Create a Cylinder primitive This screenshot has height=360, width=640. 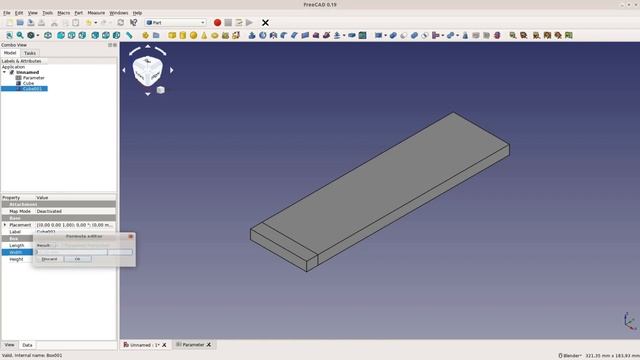[x=182, y=36]
